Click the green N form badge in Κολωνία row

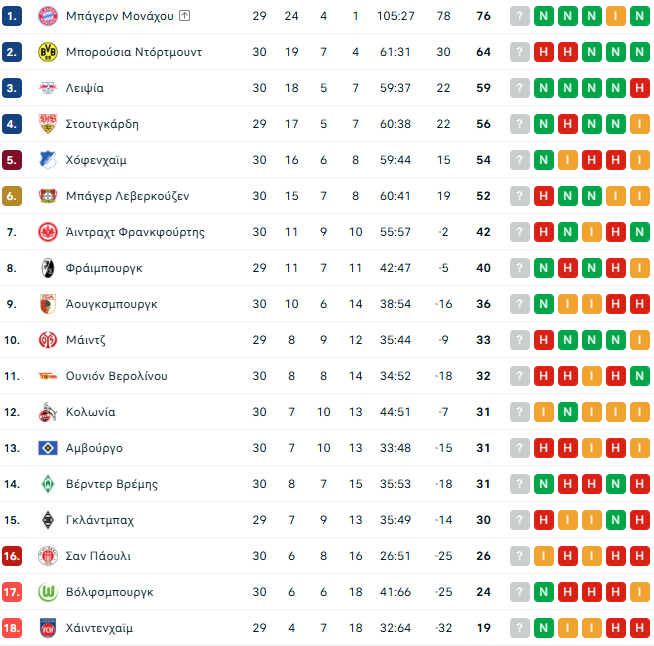pyautogui.click(x=568, y=412)
